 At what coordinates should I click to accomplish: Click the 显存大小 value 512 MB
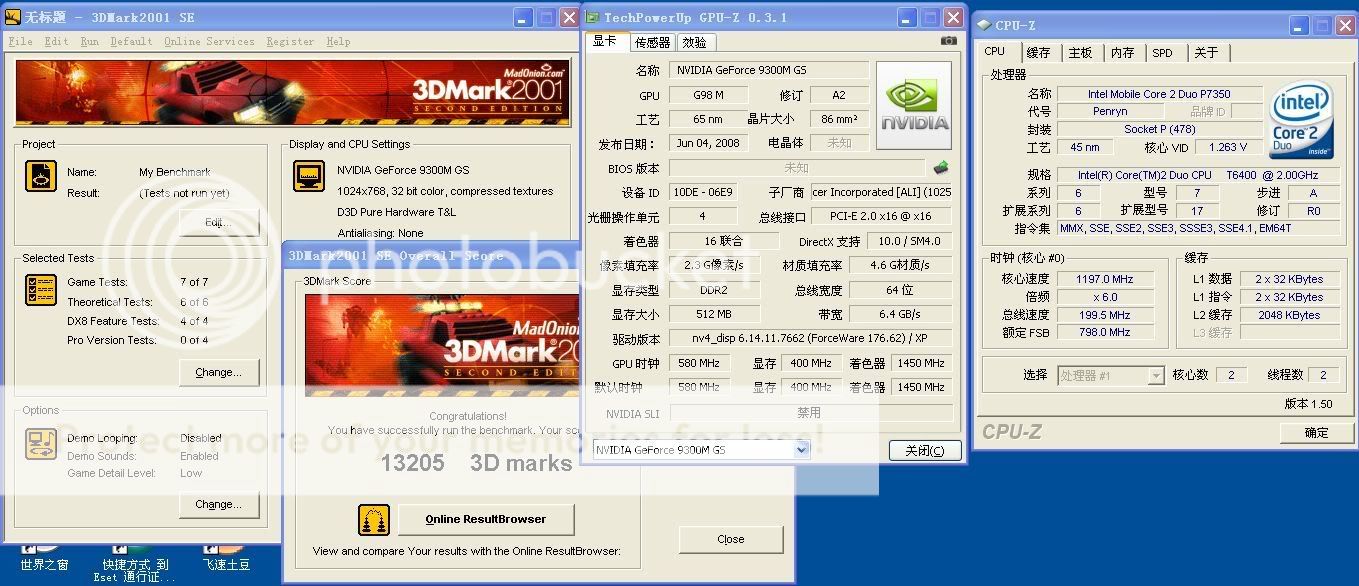[x=714, y=314]
